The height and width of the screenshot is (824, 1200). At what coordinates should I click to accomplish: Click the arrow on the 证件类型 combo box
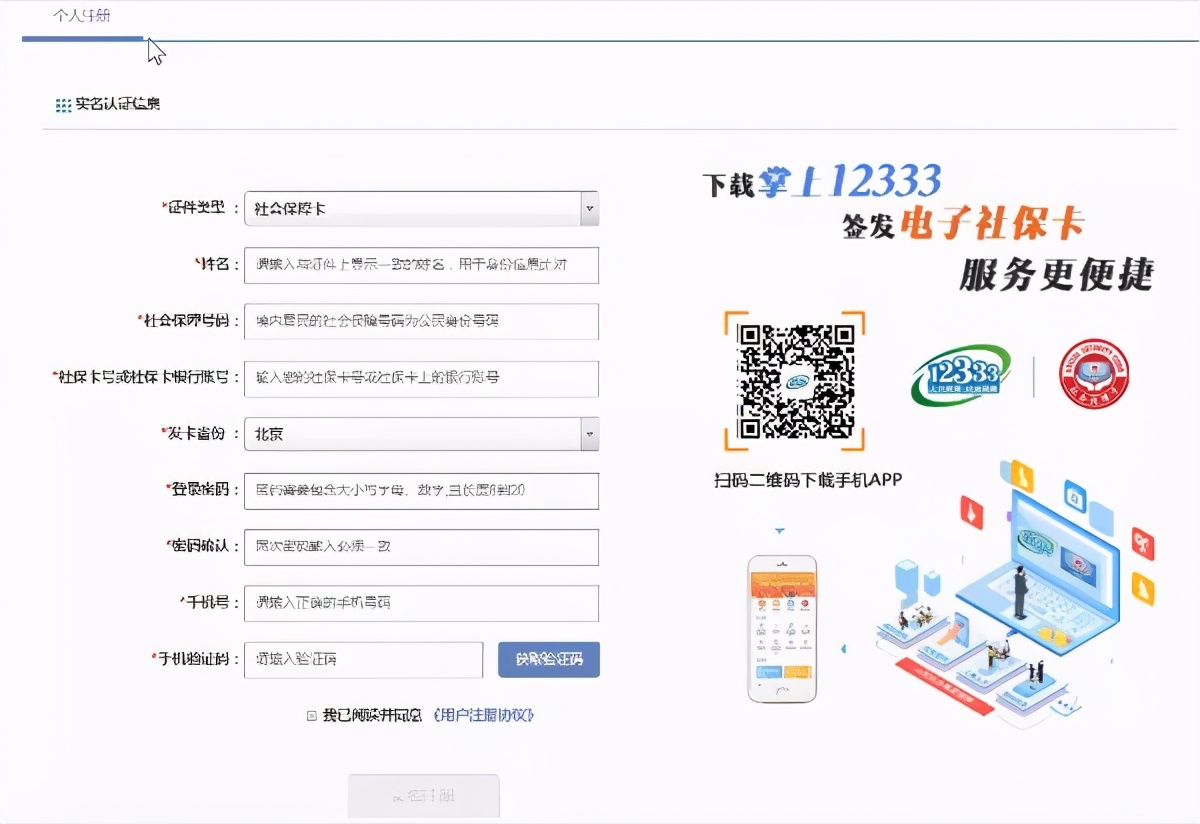[x=589, y=209]
